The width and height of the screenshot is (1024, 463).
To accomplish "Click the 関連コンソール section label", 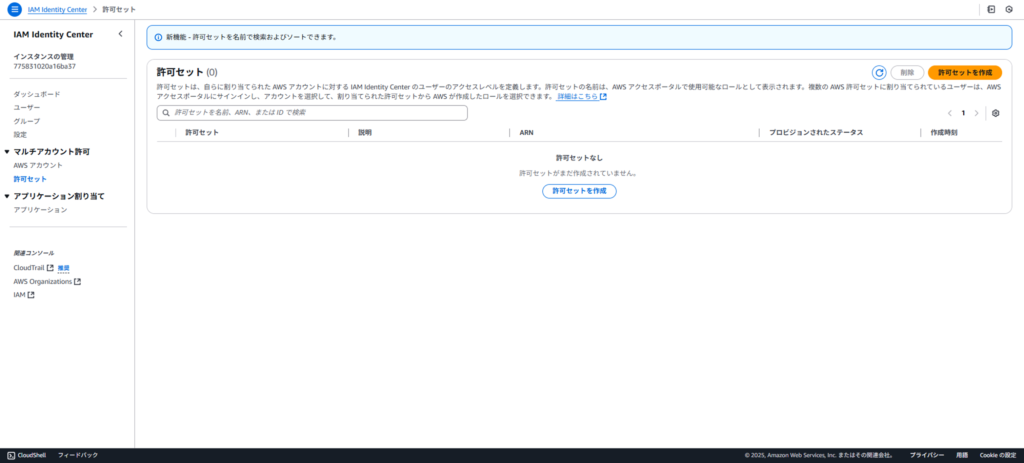I will 34,253.
